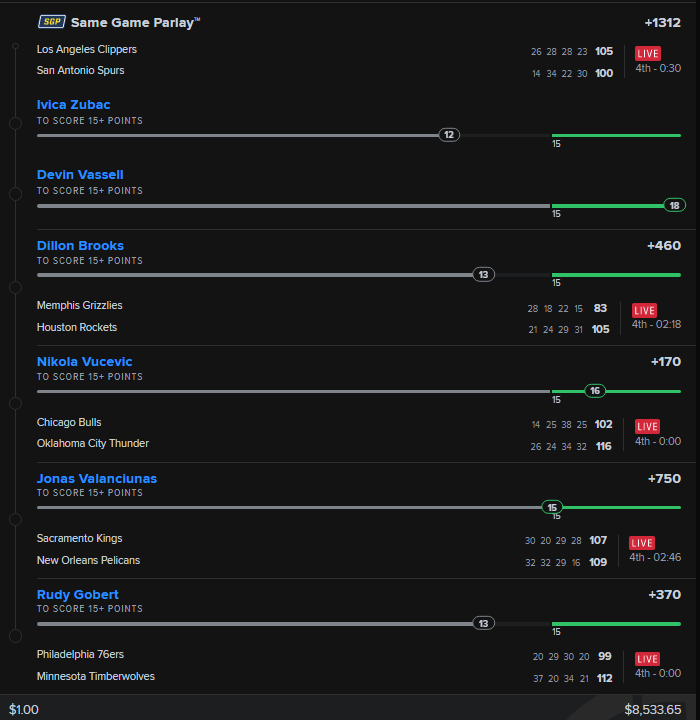Click the LIVE badge for Grizzlies vs Rockets
The image size is (700, 720).
pyautogui.click(x=644, y=310)
